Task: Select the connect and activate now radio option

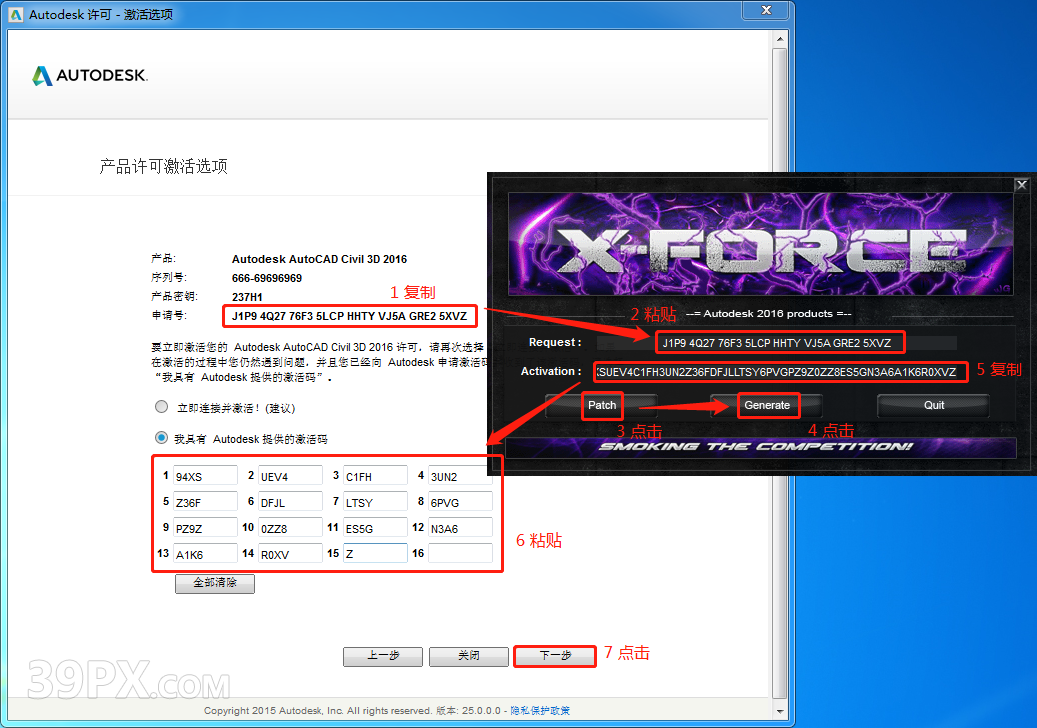Action: [x=161, y=407]
